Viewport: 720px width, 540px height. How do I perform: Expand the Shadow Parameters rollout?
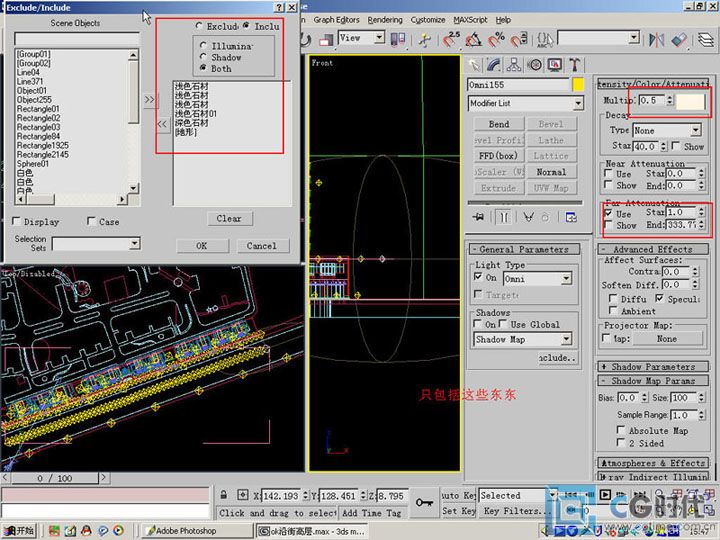tap(652, 367)
